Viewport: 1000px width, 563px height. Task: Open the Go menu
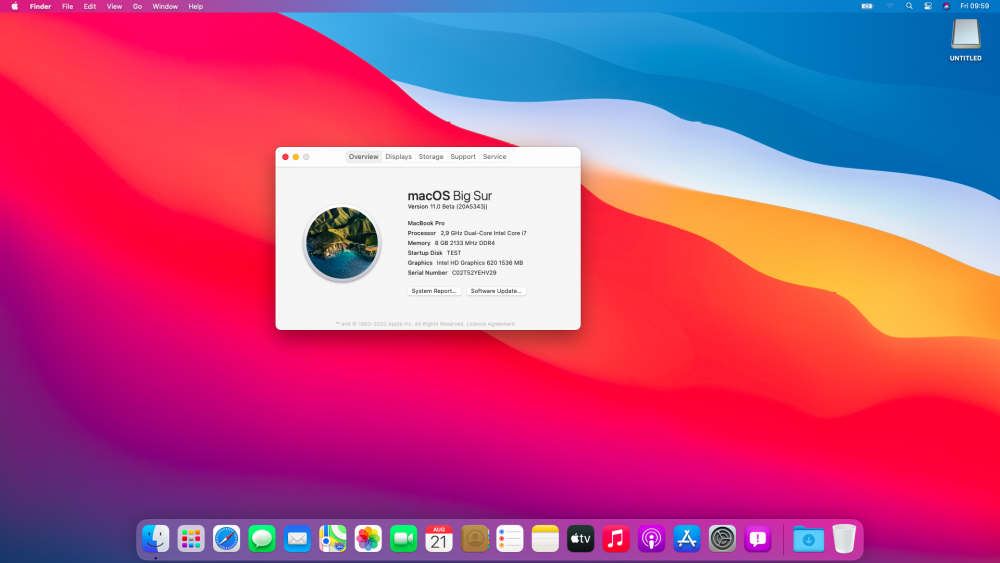(137, 6)
